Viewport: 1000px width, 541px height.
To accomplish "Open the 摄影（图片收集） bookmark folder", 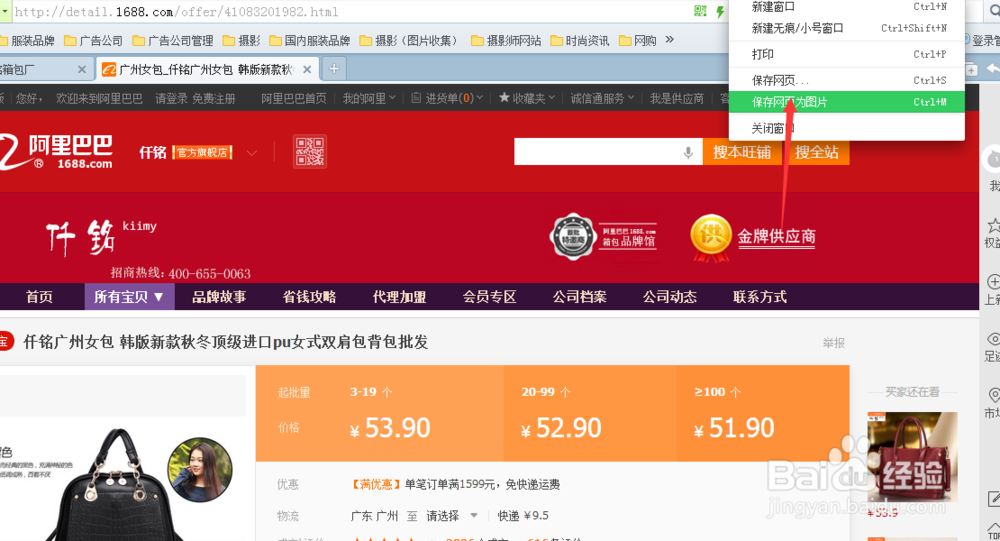I will pos(409,41).
